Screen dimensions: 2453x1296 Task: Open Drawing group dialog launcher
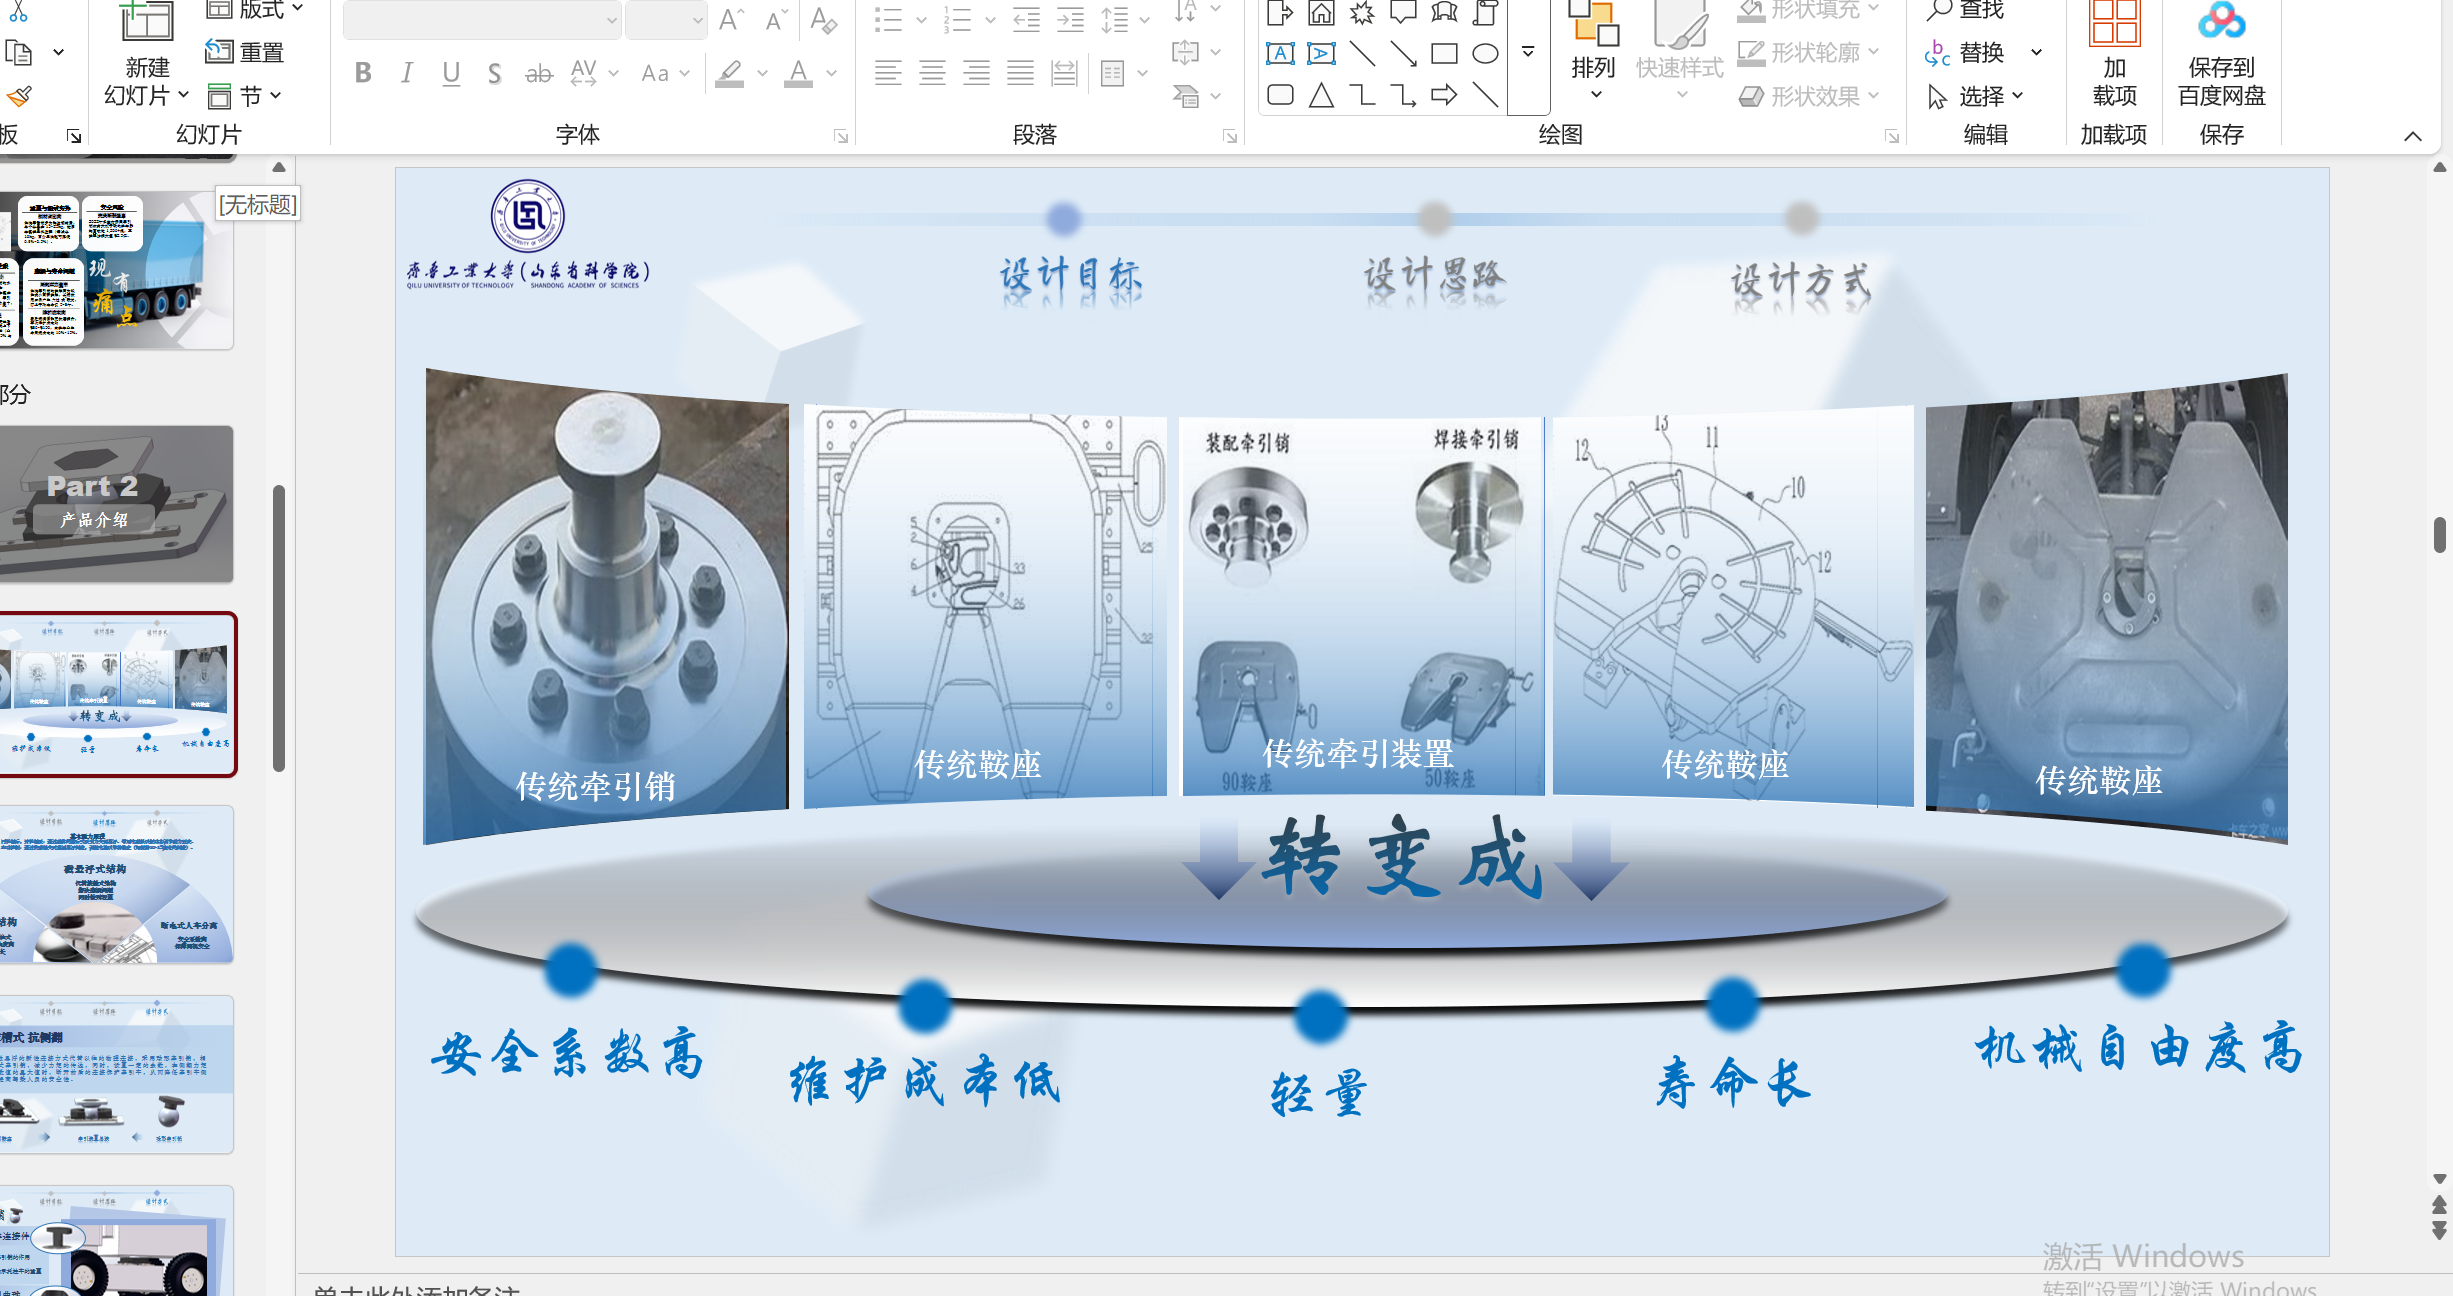pos(1892,136)
